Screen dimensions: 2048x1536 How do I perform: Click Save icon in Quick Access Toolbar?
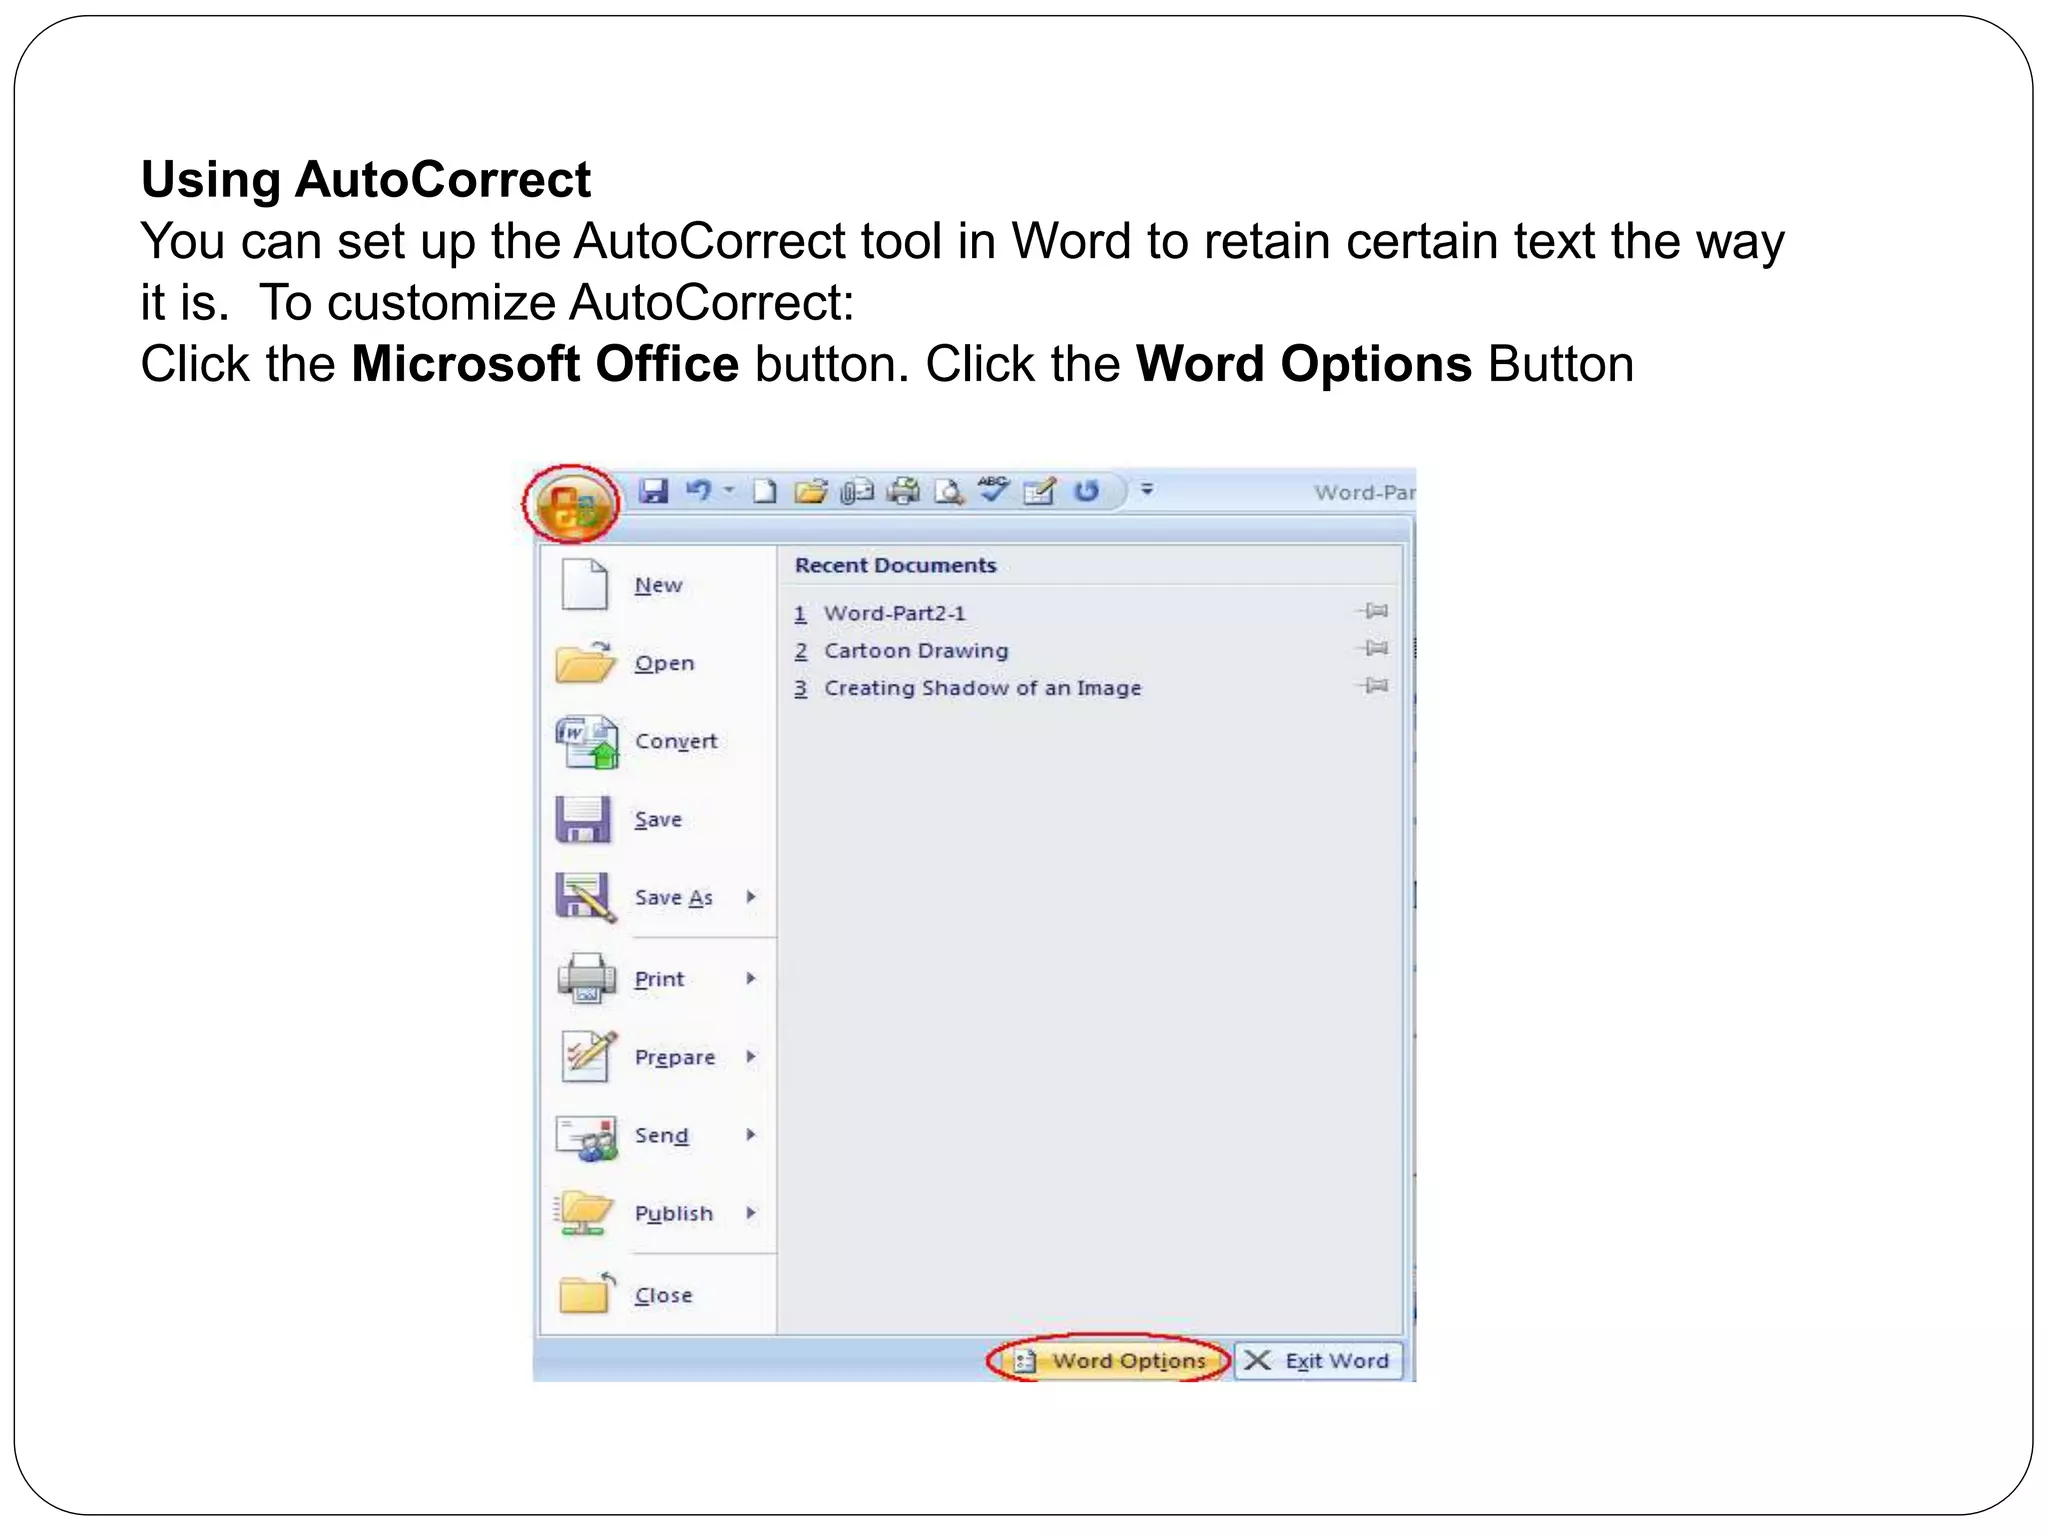click(653, 491)
